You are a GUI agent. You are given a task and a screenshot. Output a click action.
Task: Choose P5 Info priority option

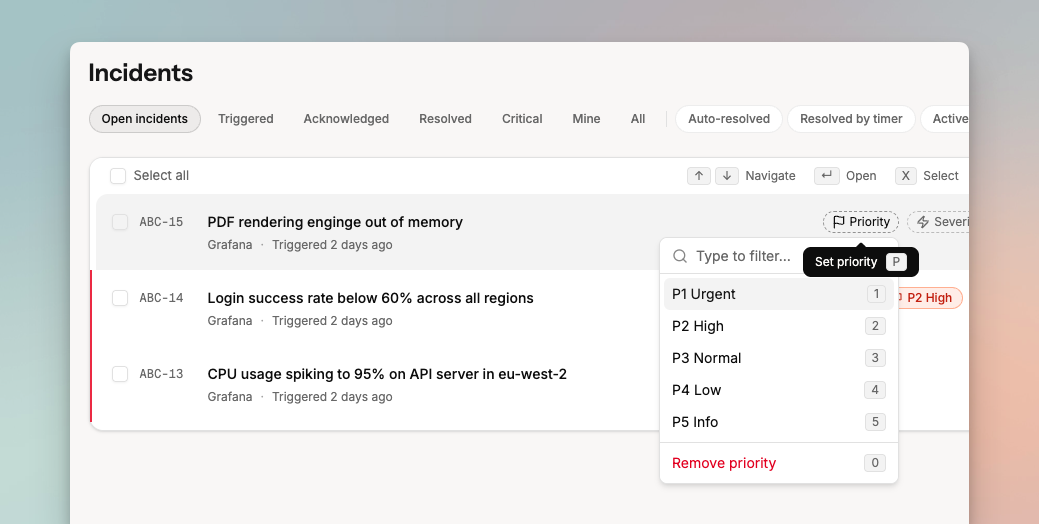(x=779, y=422)
